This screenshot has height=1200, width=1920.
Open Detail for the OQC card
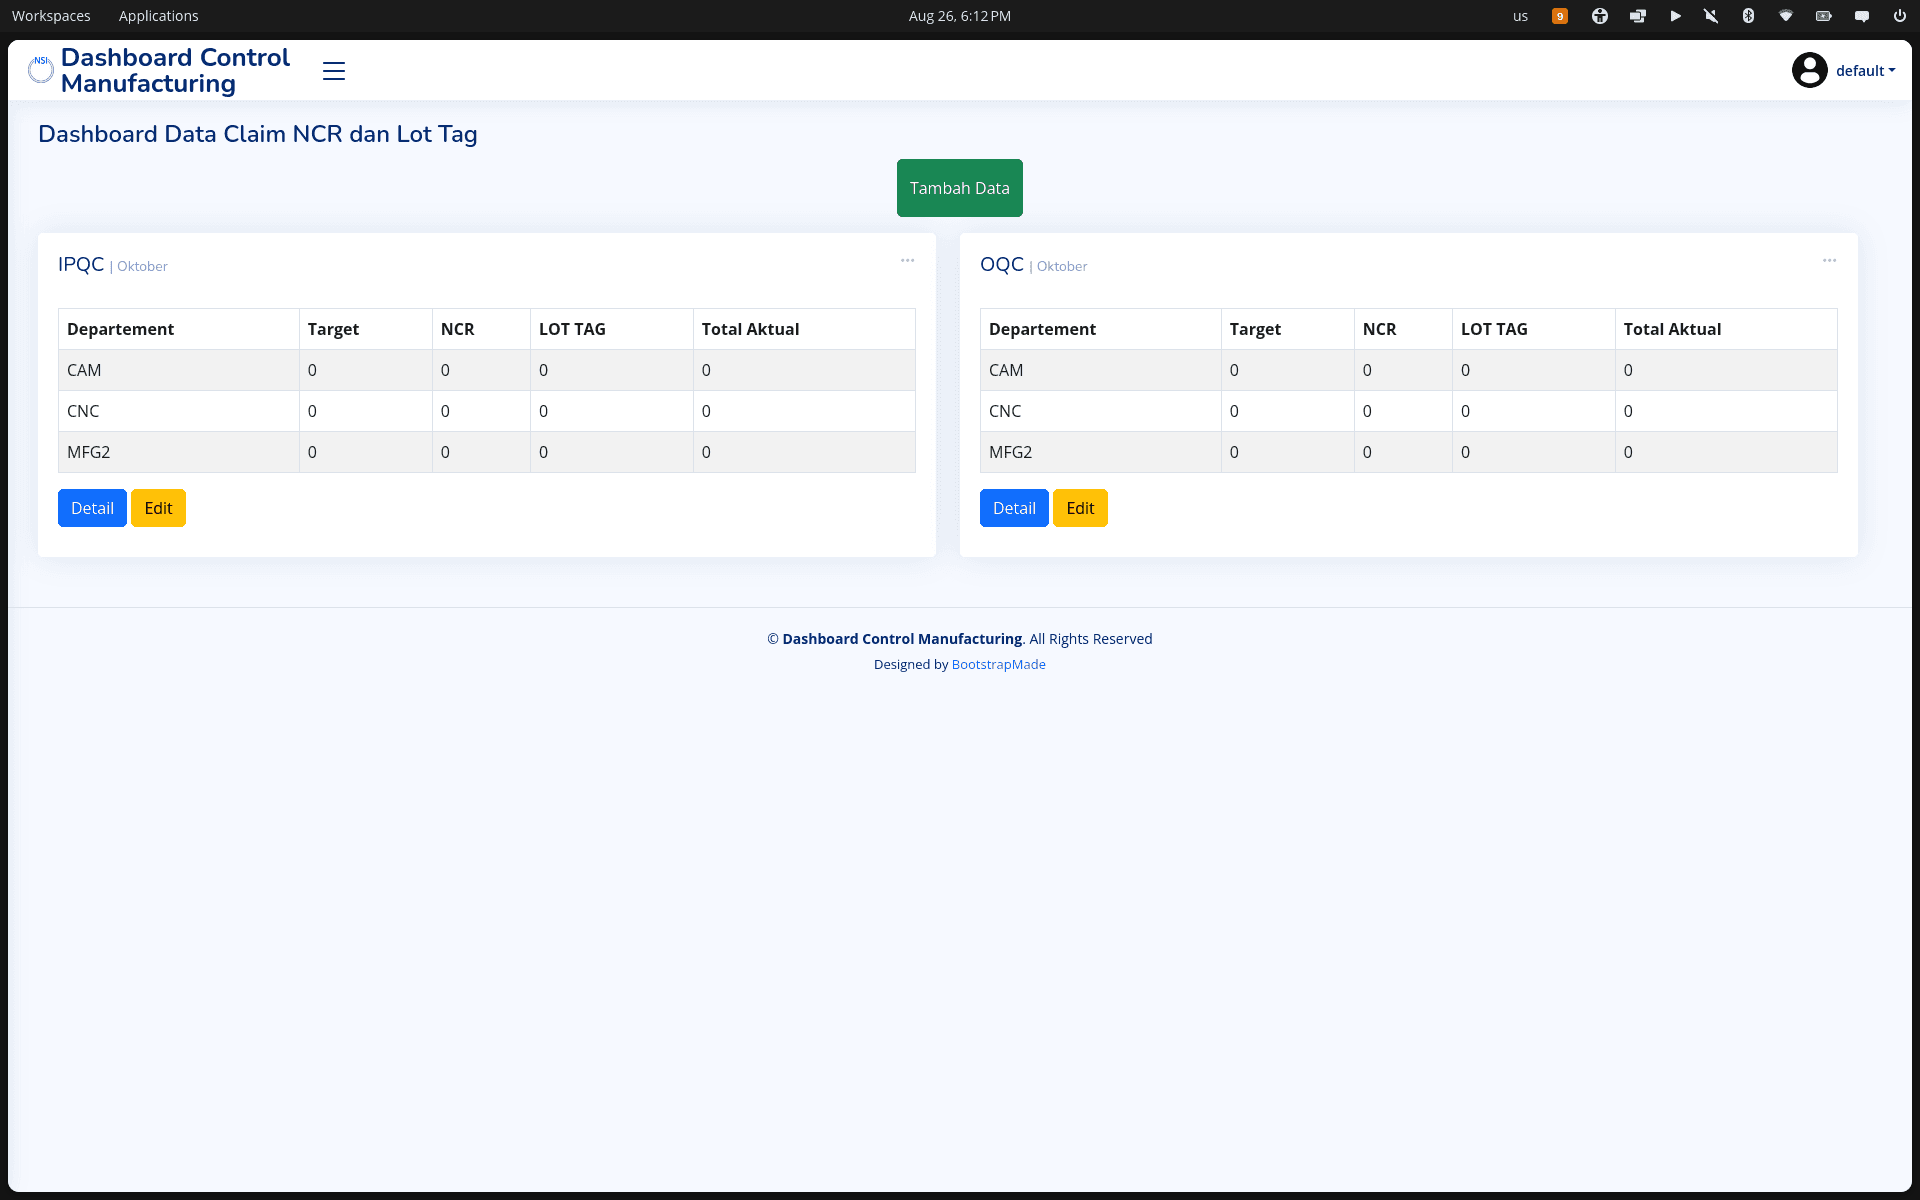coord(1014,508)
